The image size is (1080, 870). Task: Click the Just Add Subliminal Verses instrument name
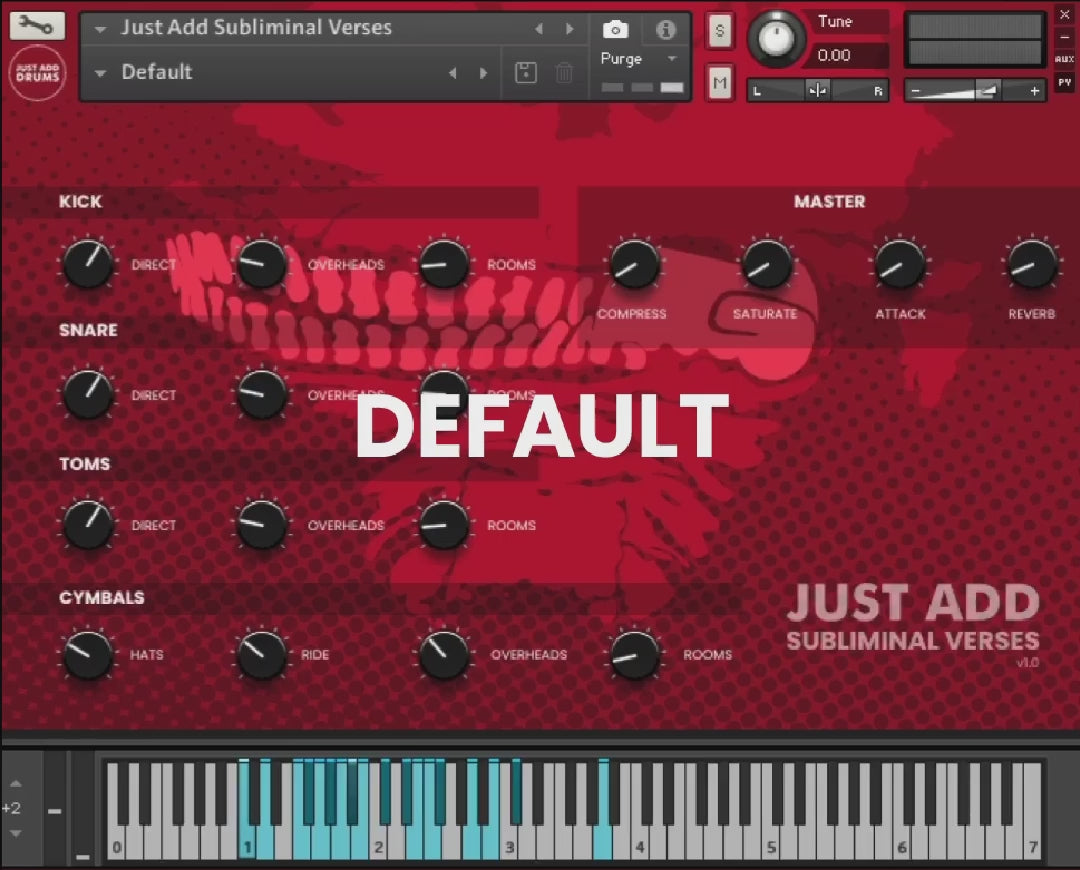click(x=256, y=28)
